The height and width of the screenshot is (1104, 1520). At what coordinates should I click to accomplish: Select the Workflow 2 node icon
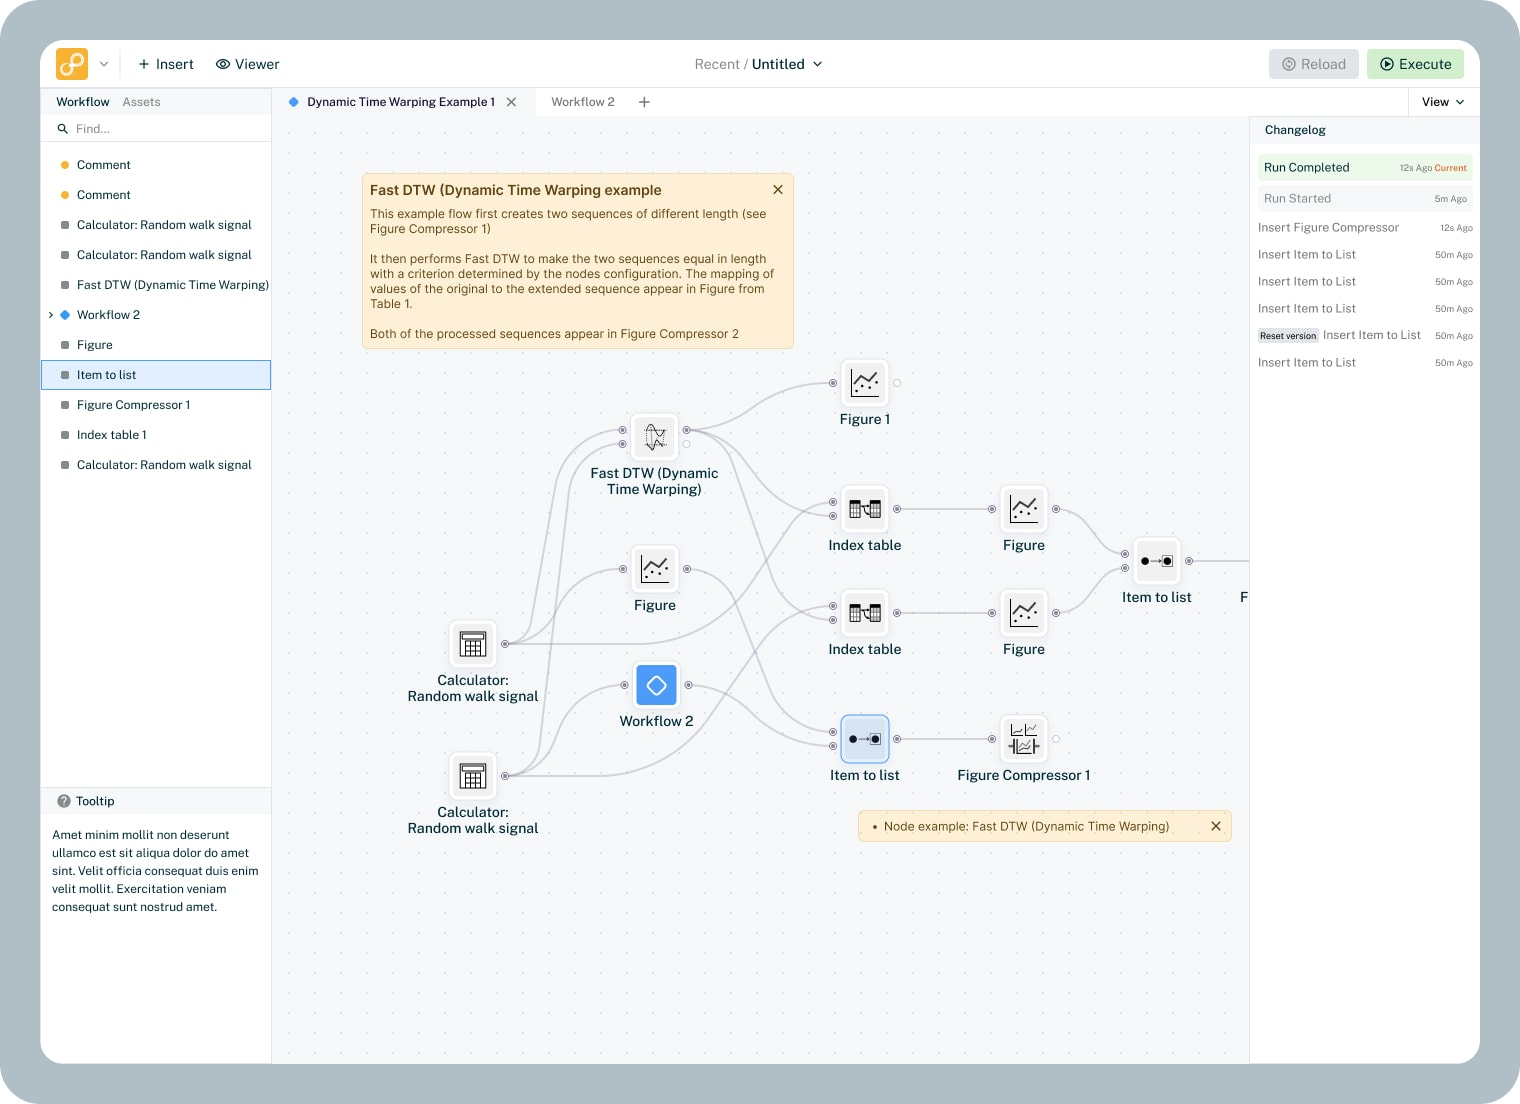[x=657, y=685]
